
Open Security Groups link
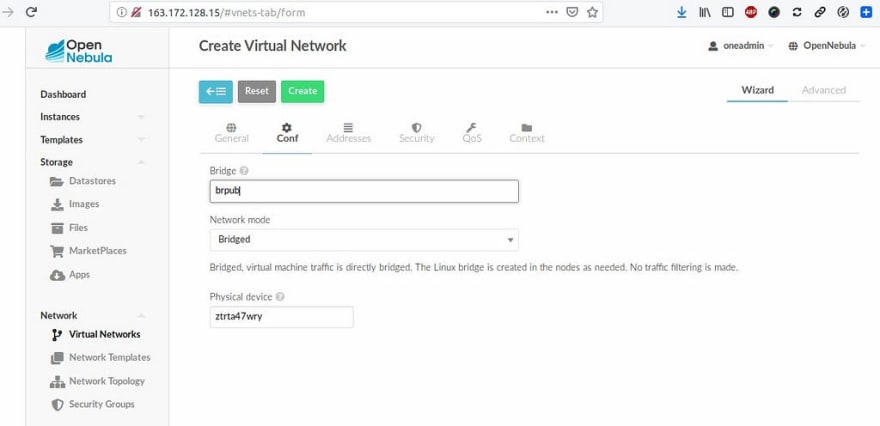tap(102, 404)
